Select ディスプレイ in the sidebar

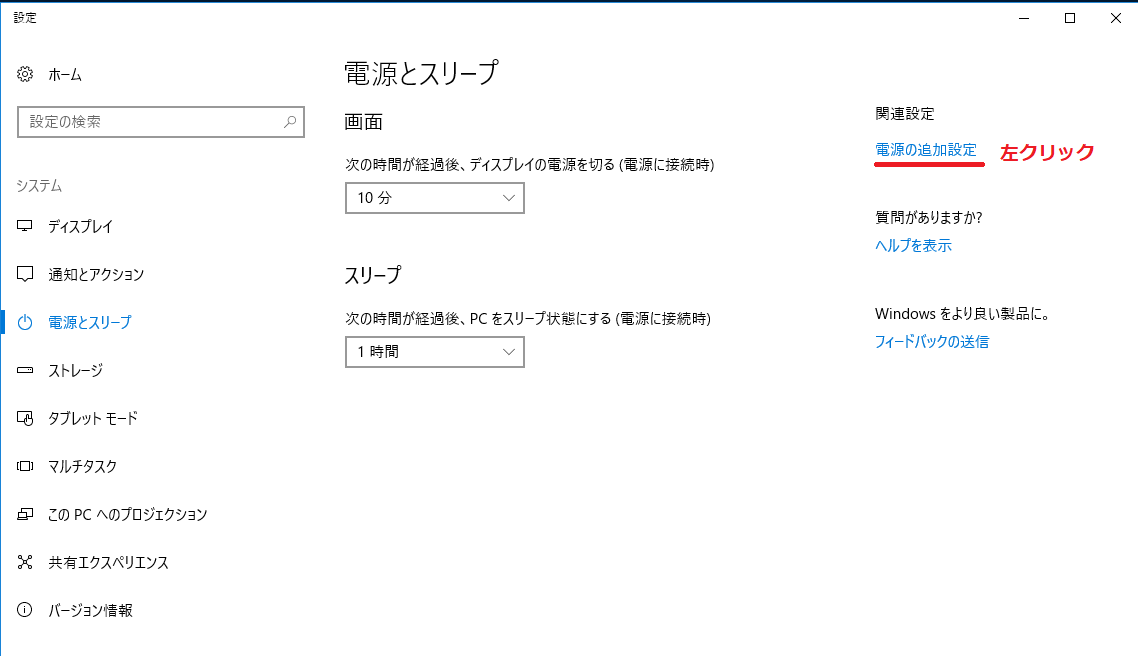(x=81, y=226)
